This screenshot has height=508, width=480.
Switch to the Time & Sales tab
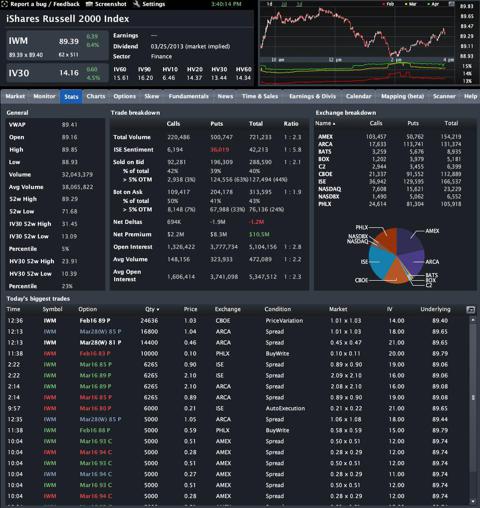(260, 96)
